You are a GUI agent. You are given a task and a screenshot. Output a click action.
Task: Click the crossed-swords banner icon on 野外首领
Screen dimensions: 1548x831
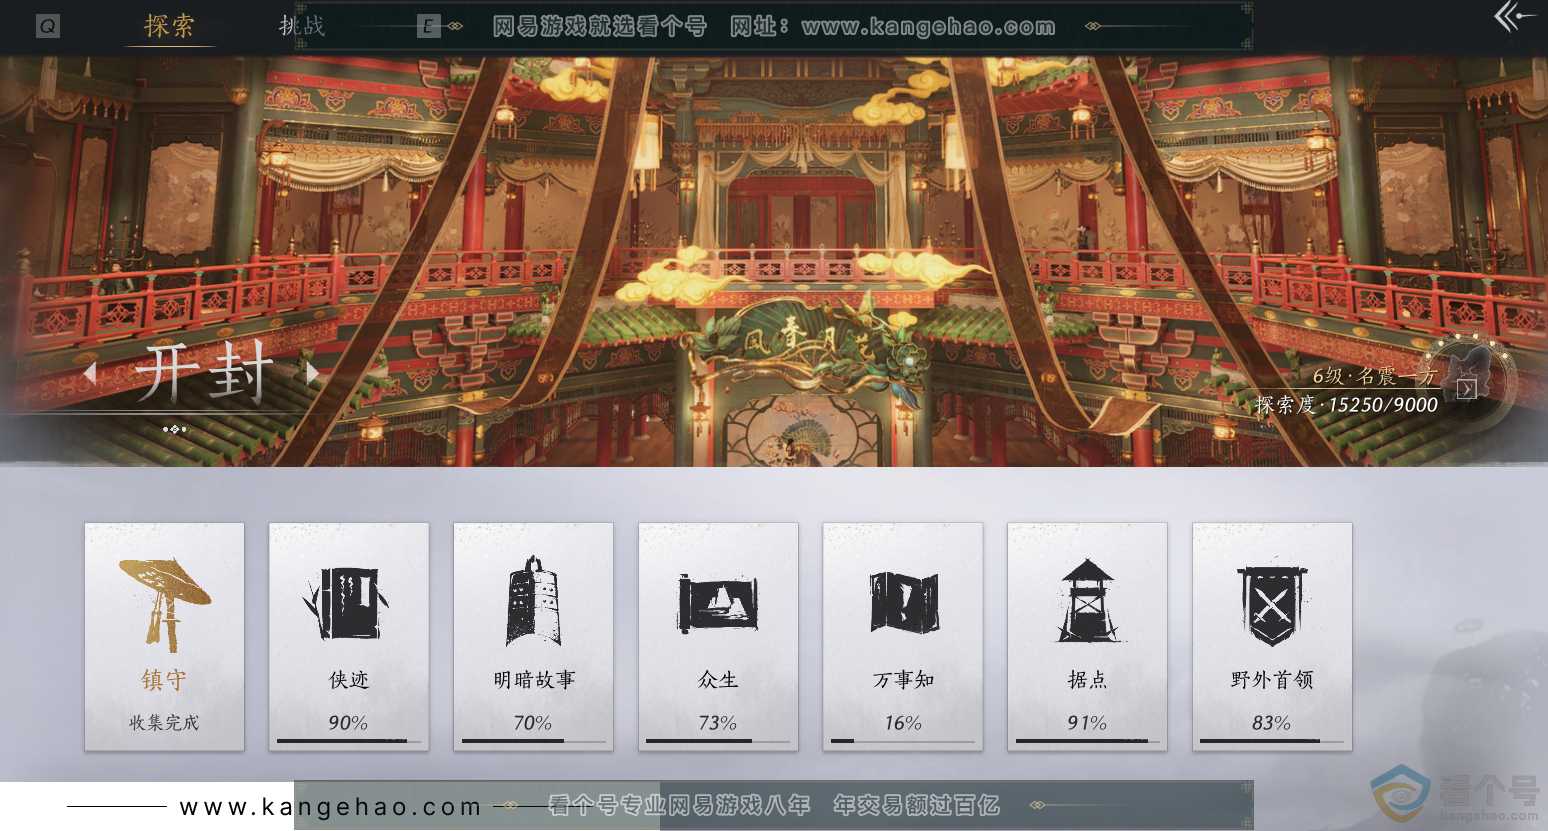tap(1272, 606)
